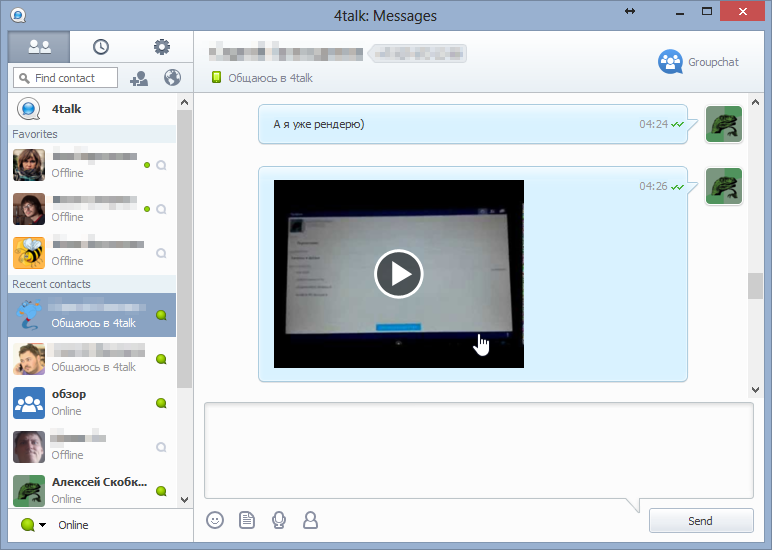
Task: Open the Settings gear tab
Action: click(x=162, y=47)
